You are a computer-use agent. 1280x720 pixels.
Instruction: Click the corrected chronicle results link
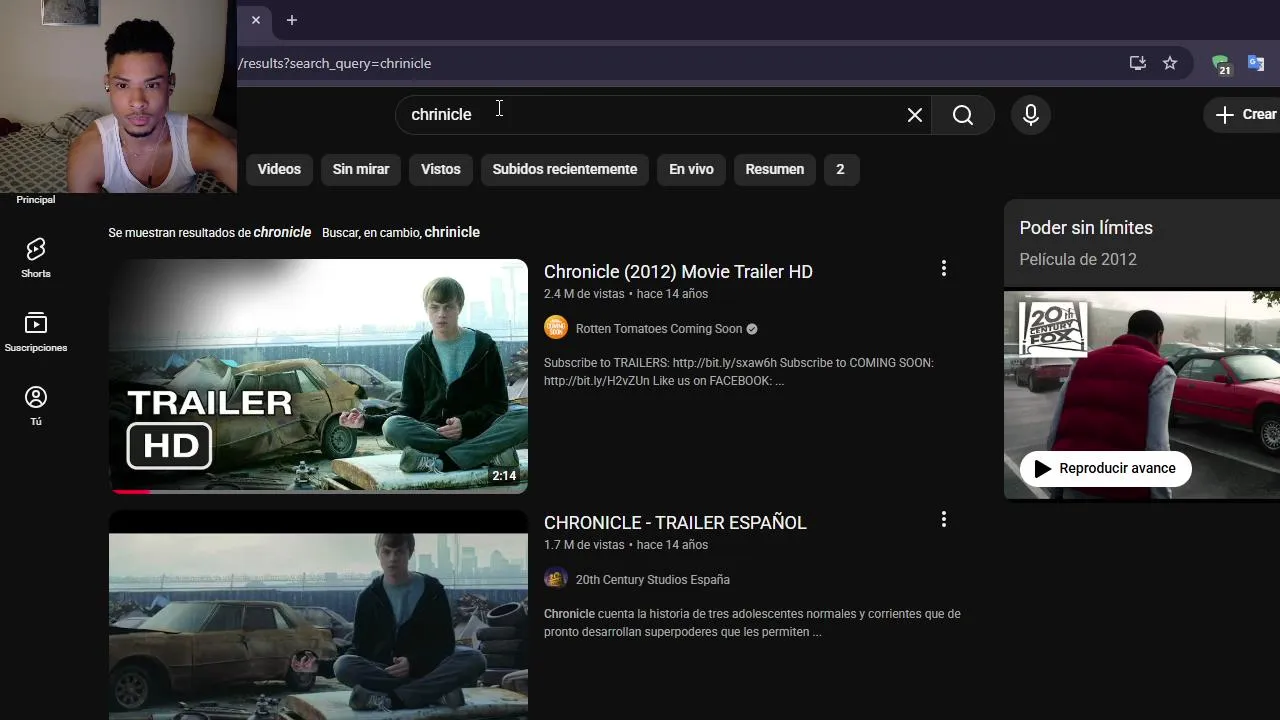282,232
